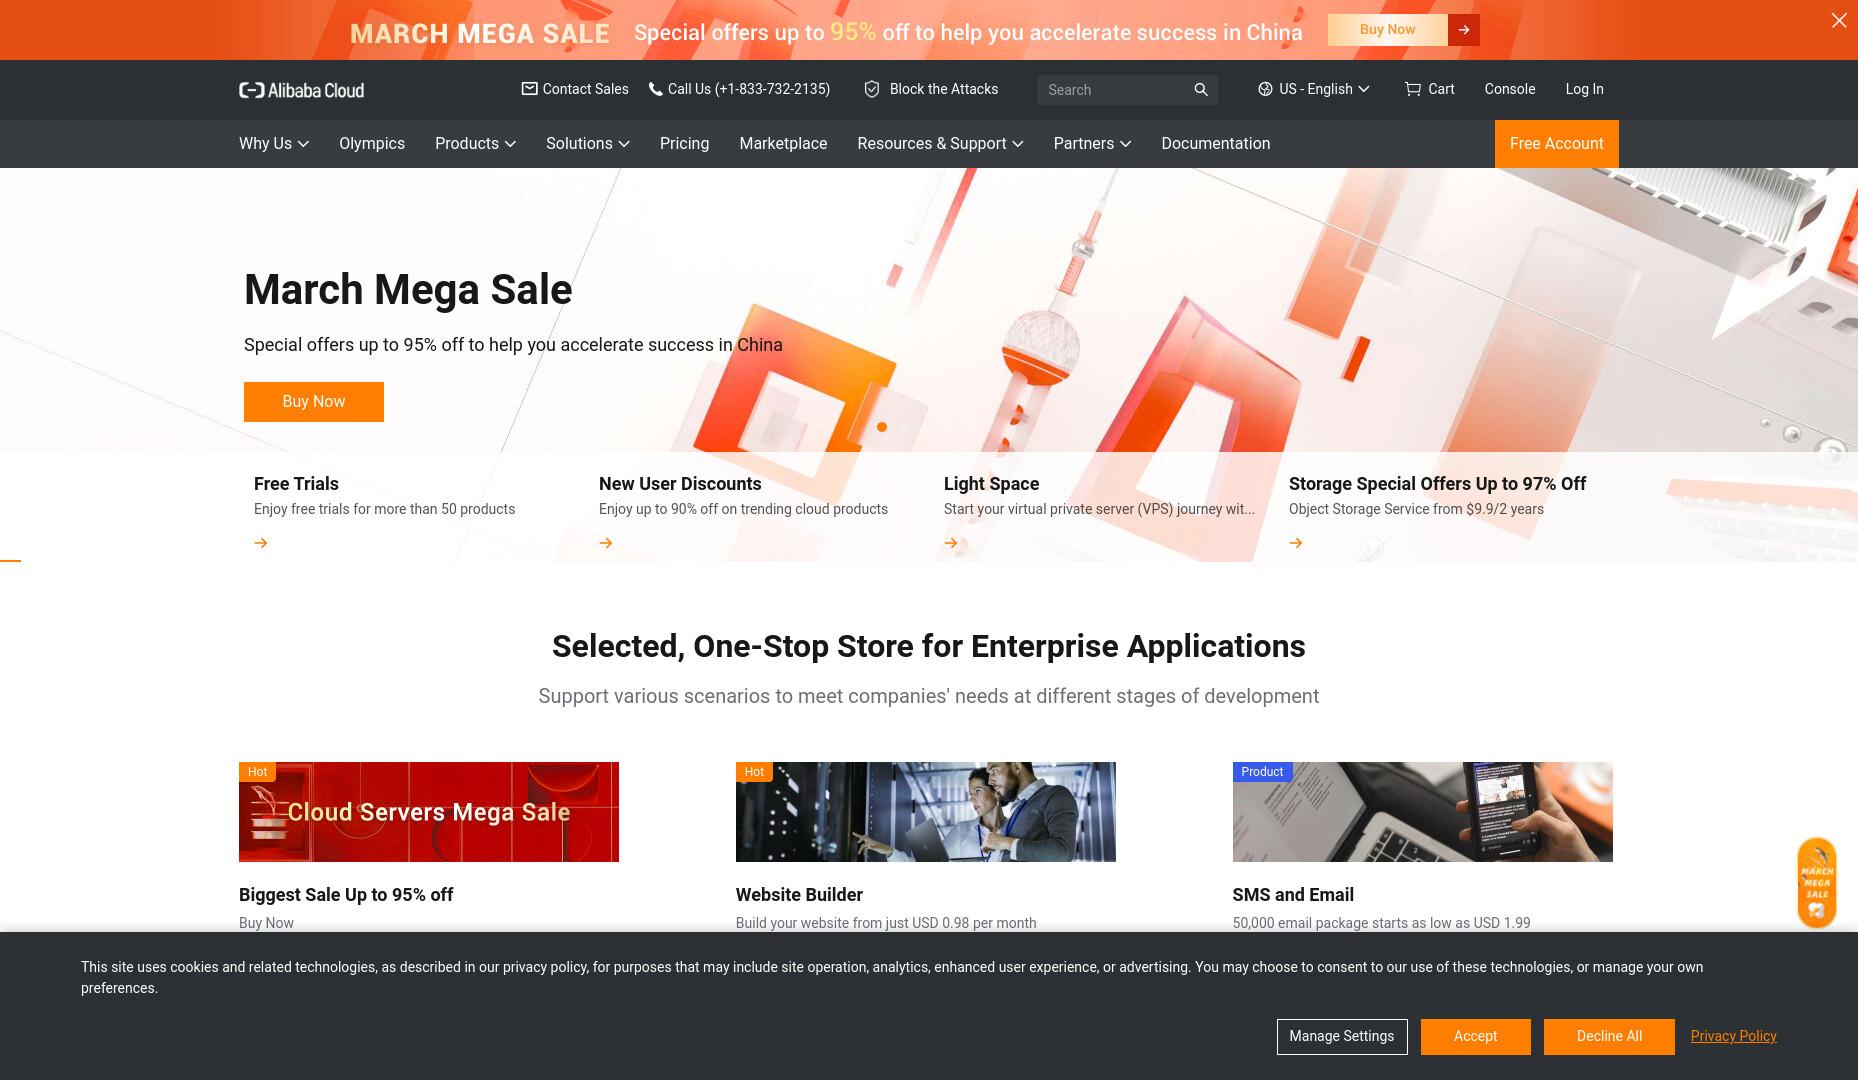Screen dimensions: 1858x1080
Task: Open the Pricing menu item
Action: (x=684, y=144)
